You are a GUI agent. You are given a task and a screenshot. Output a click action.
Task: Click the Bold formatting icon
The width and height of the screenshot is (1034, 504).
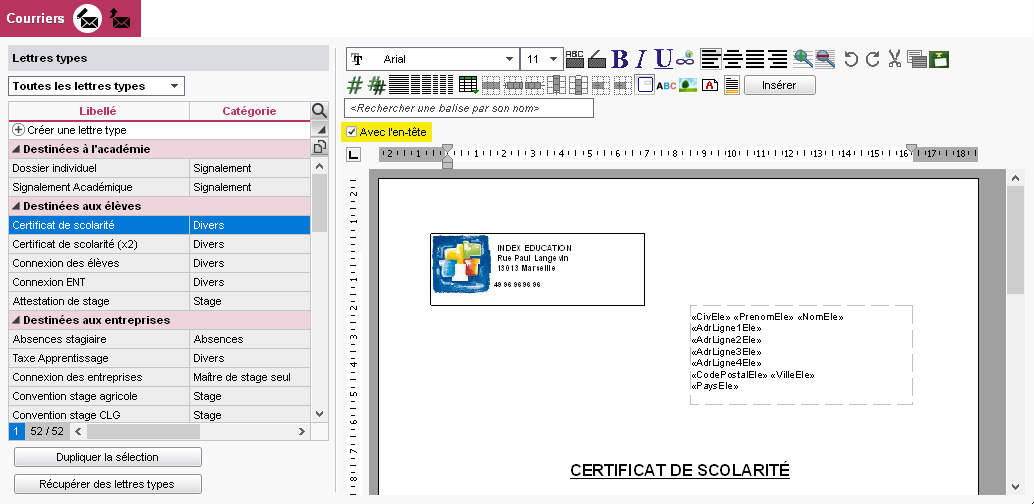[x=619, y=59]
